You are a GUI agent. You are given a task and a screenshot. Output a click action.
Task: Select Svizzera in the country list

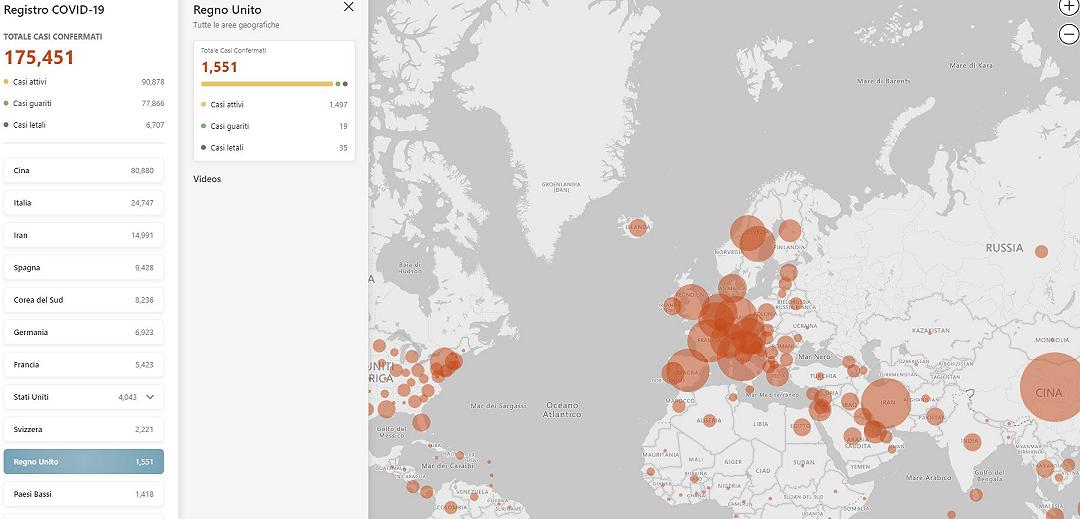point(83,430)
